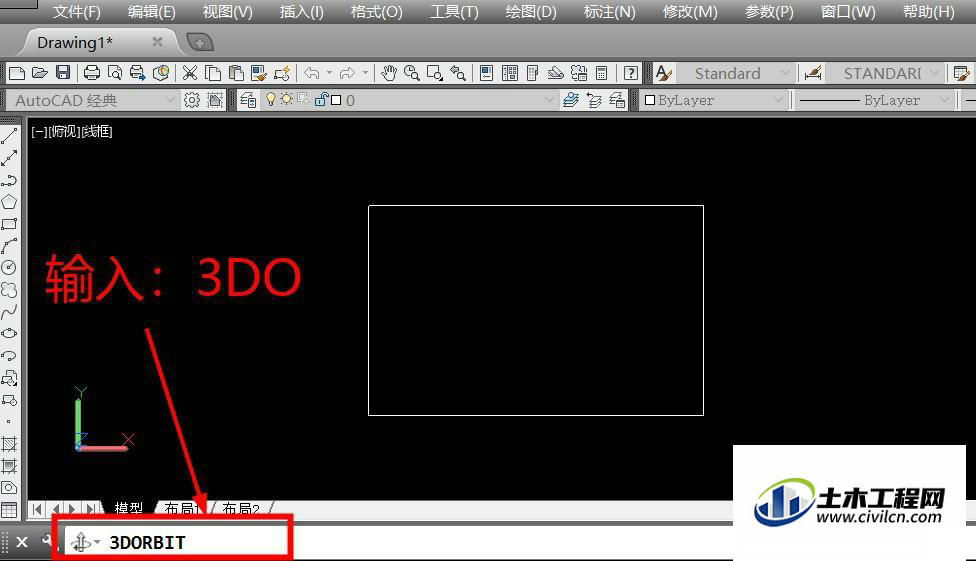
Task: Open the 编辑(E) menu
Action: point(151,11)
